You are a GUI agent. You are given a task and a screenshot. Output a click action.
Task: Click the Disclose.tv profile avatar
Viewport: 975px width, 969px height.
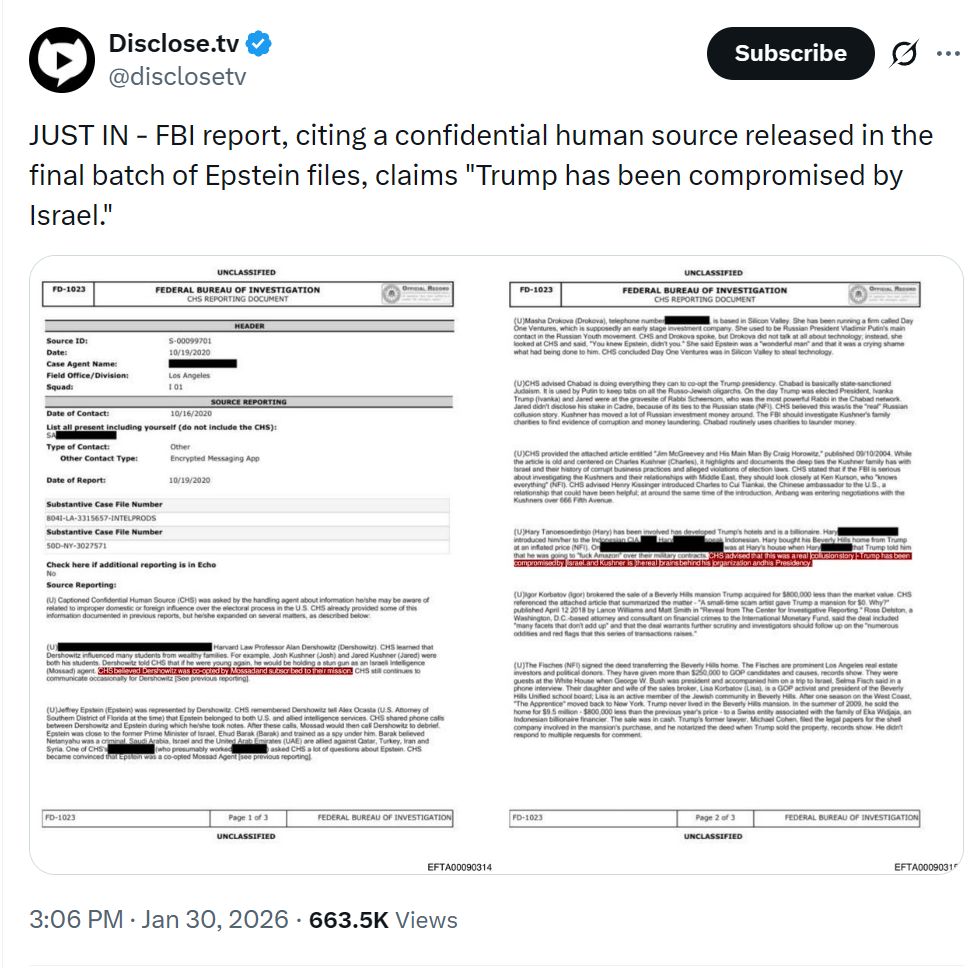click(62, 60)
